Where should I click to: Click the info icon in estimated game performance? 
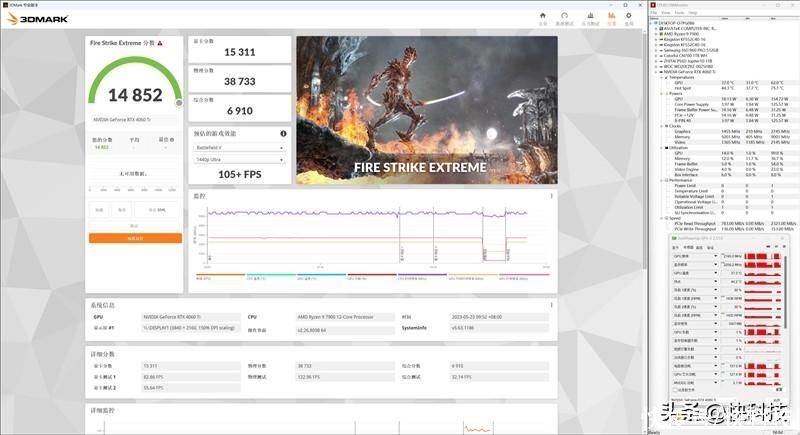[x=283, y=134]
